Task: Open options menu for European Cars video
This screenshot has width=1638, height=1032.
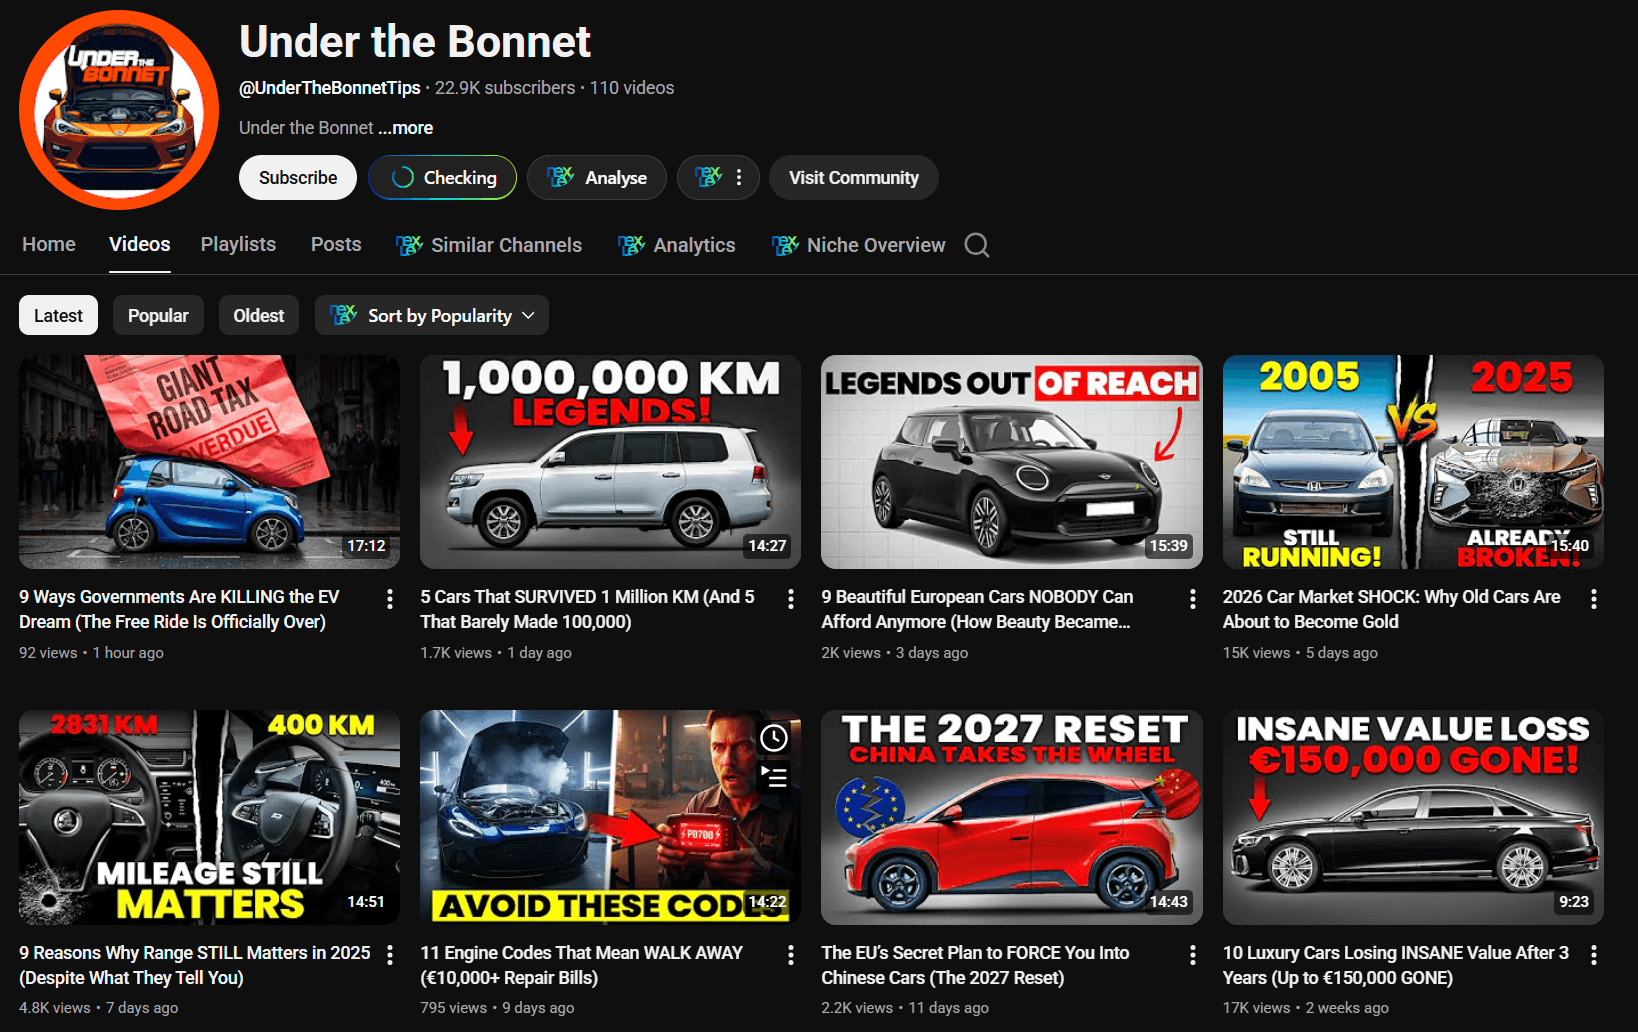Action: point(1192,599)
